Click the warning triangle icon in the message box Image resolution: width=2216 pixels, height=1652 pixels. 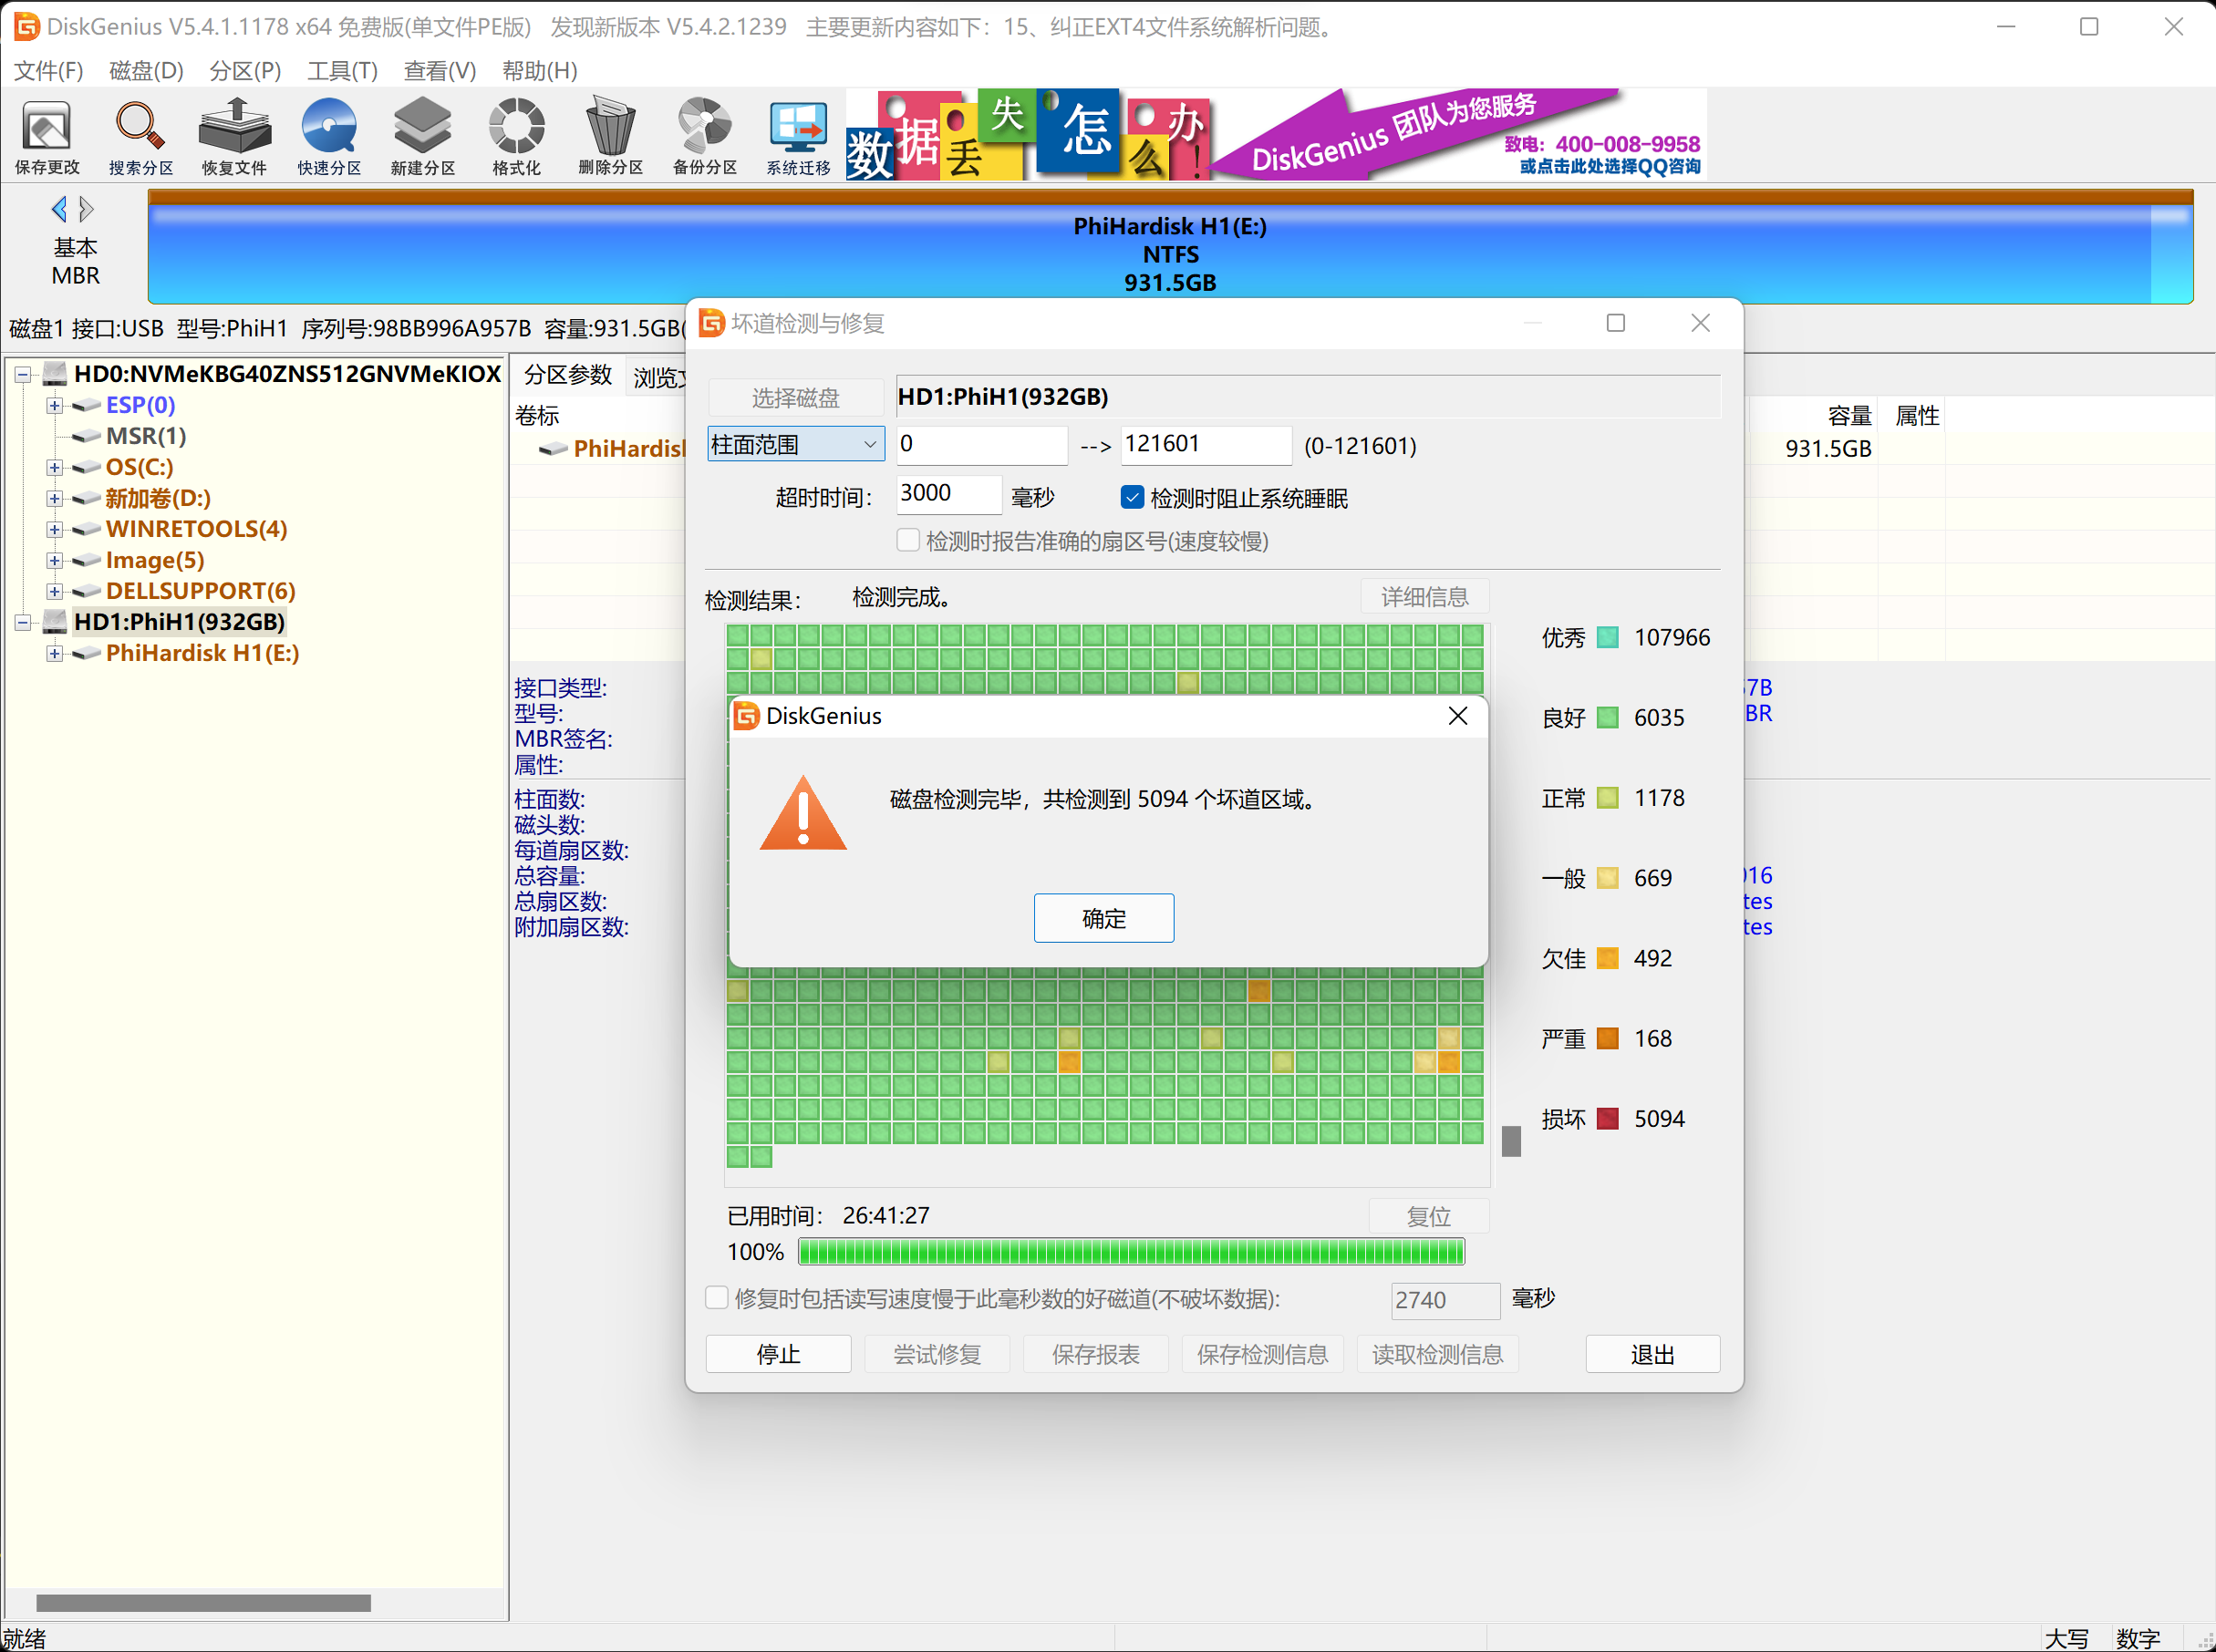coord(803,813)
